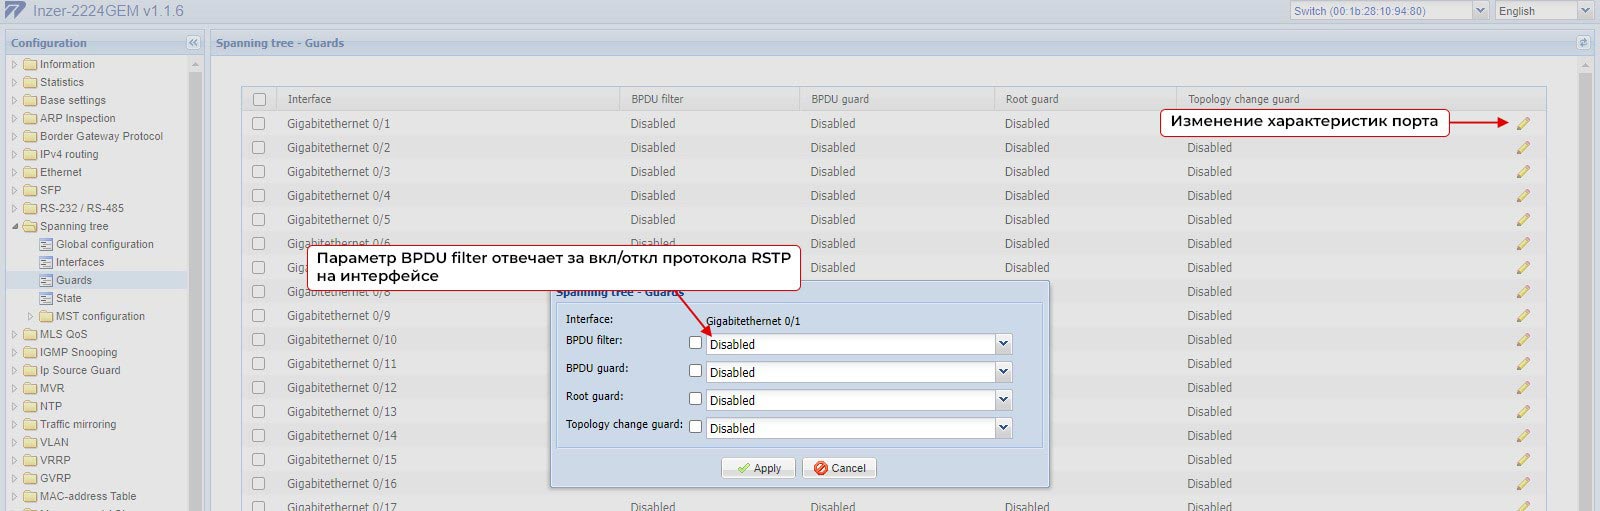Click the BPDU filter value field
The height and width of the screenshot is (511, 1600).
click(x=850, y=345)
